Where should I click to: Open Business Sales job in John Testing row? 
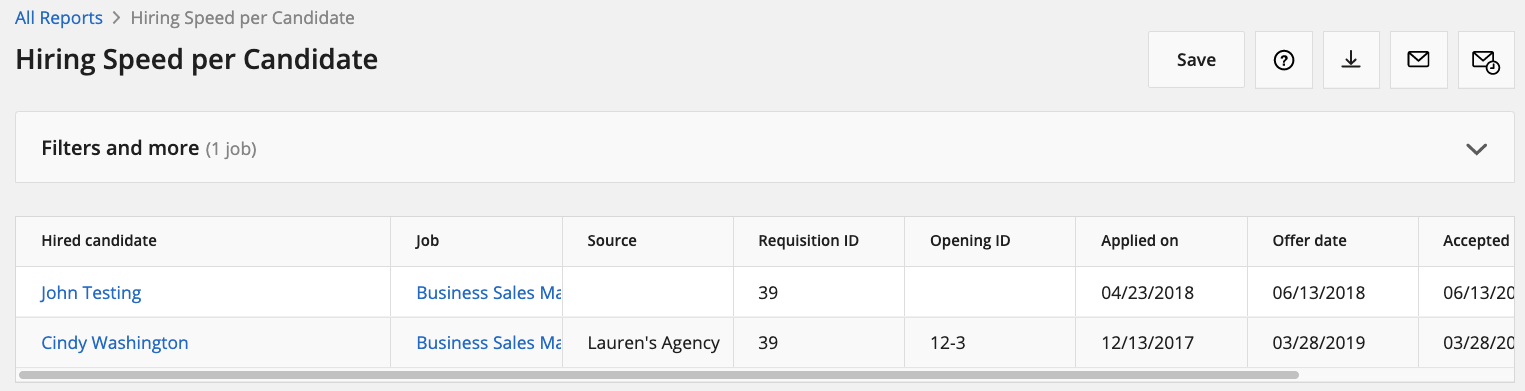(489, 293)
